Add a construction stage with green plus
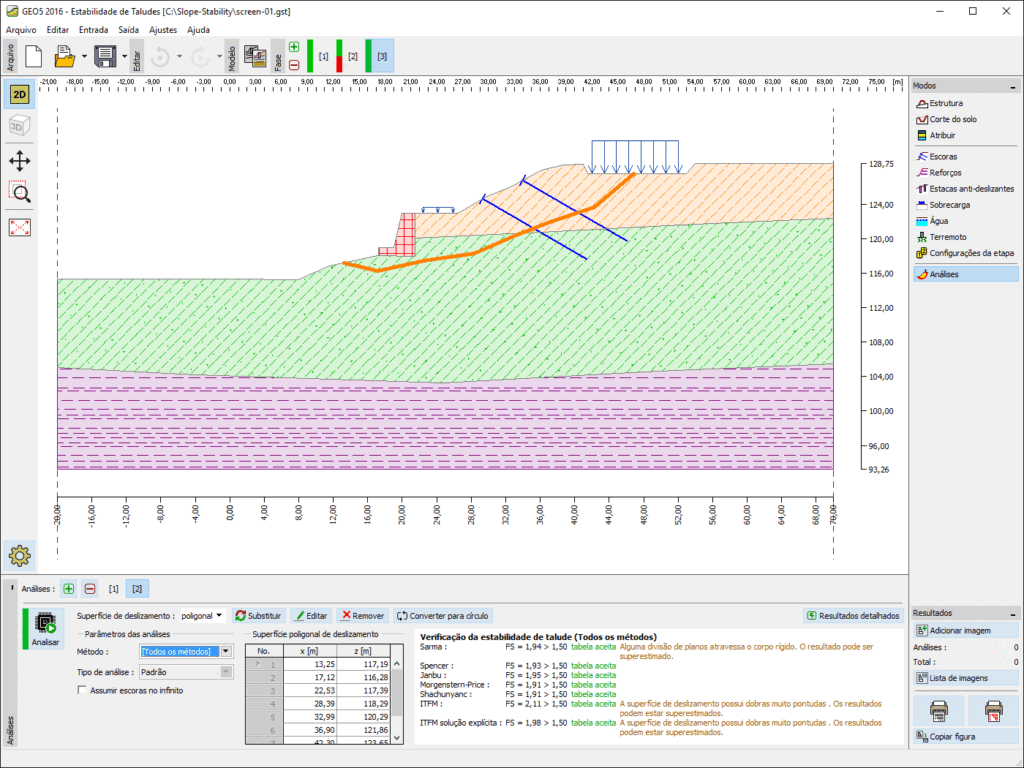The height and width of the screenshot is (768, 1024). [294, 47]
